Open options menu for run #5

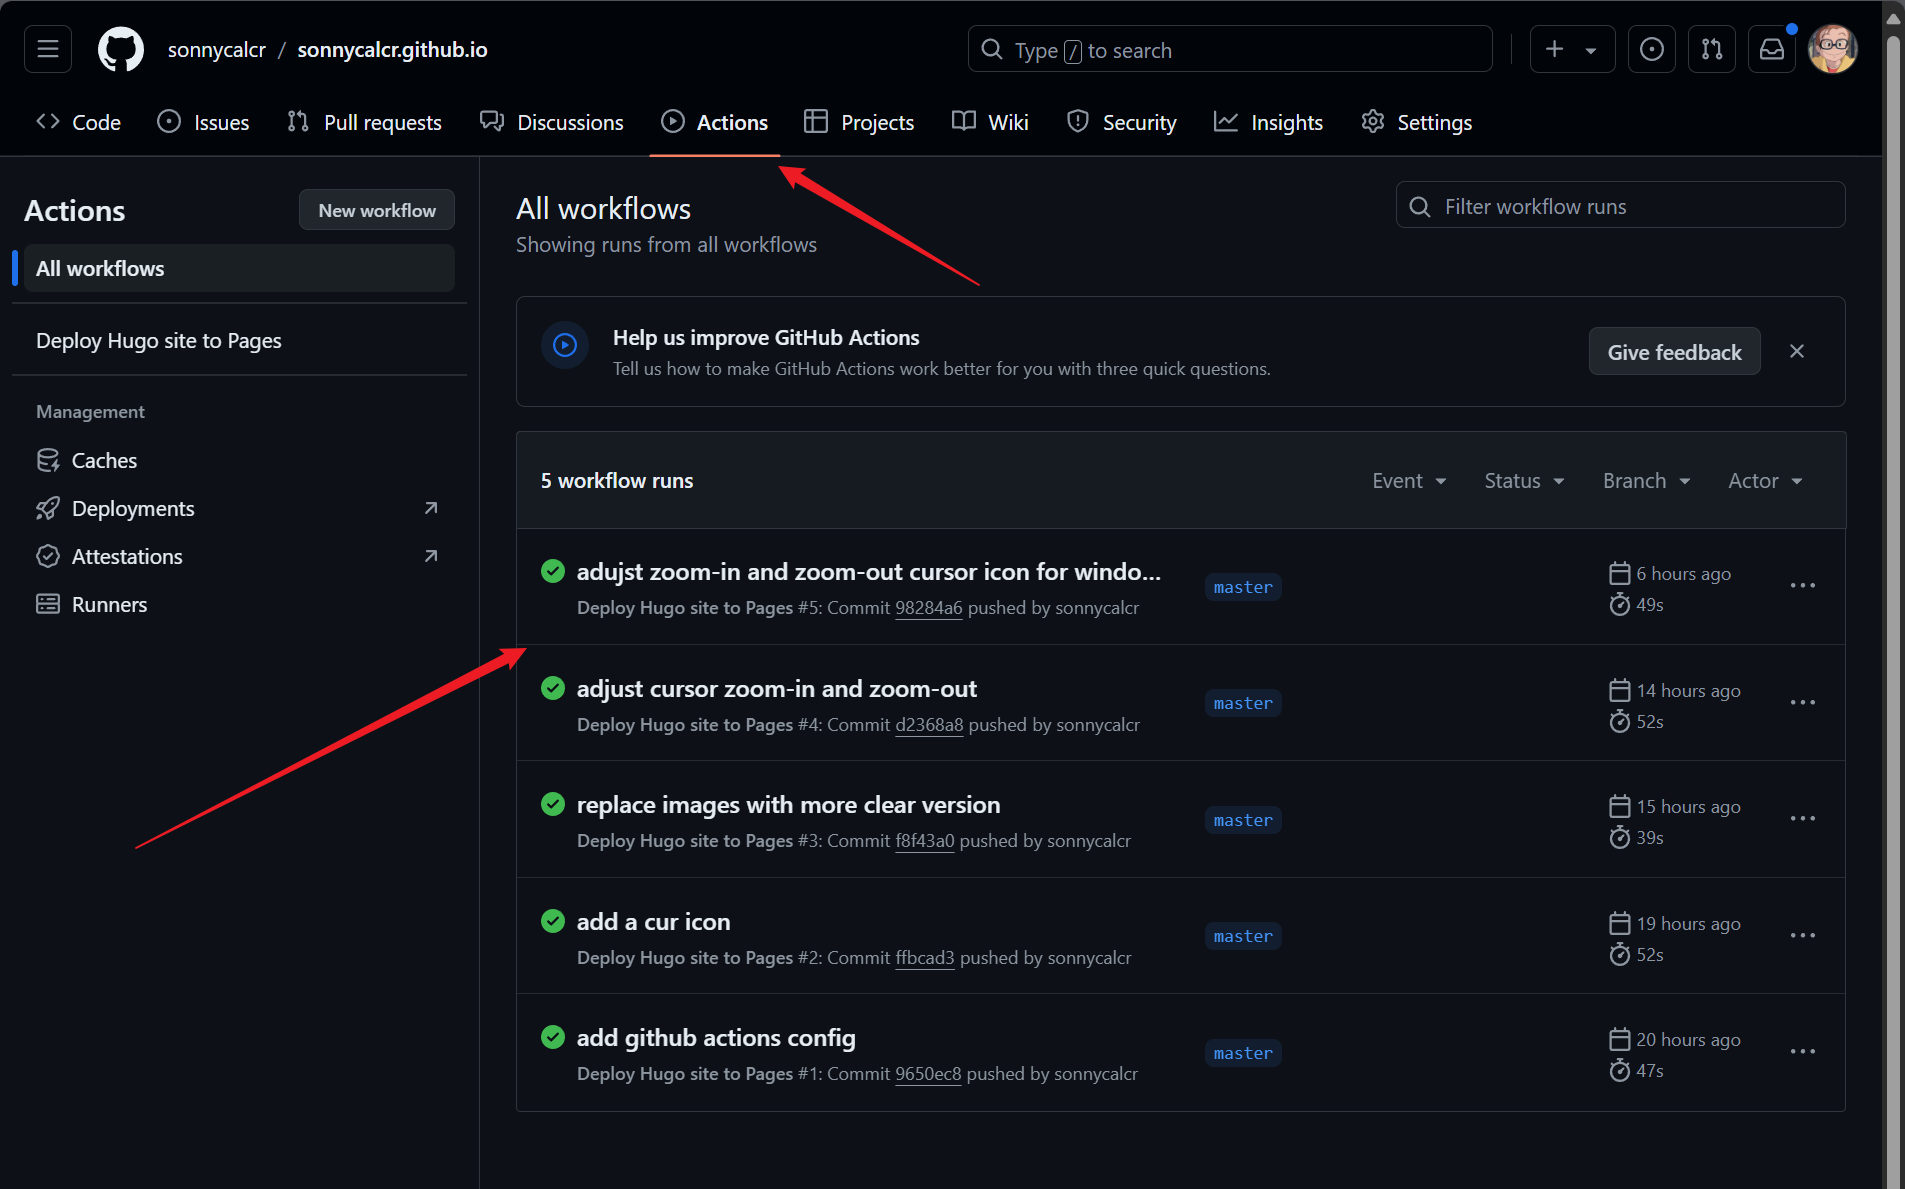tap(1802, 586)
